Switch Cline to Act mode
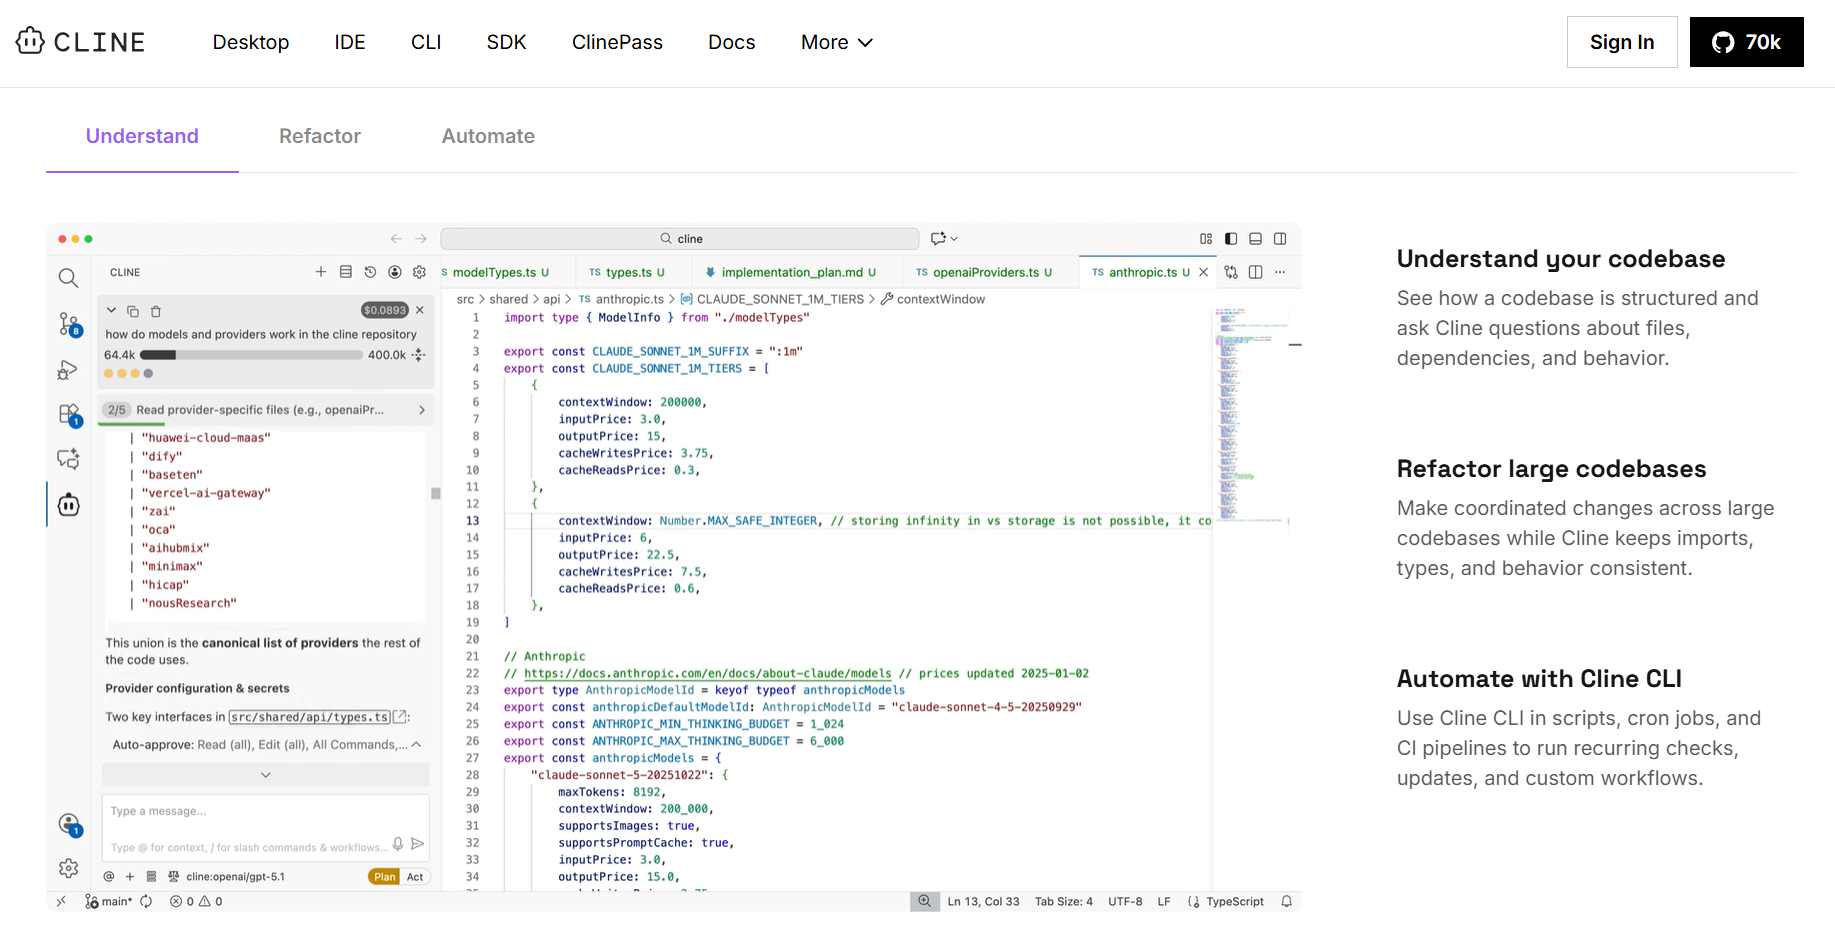 point(415,877)
